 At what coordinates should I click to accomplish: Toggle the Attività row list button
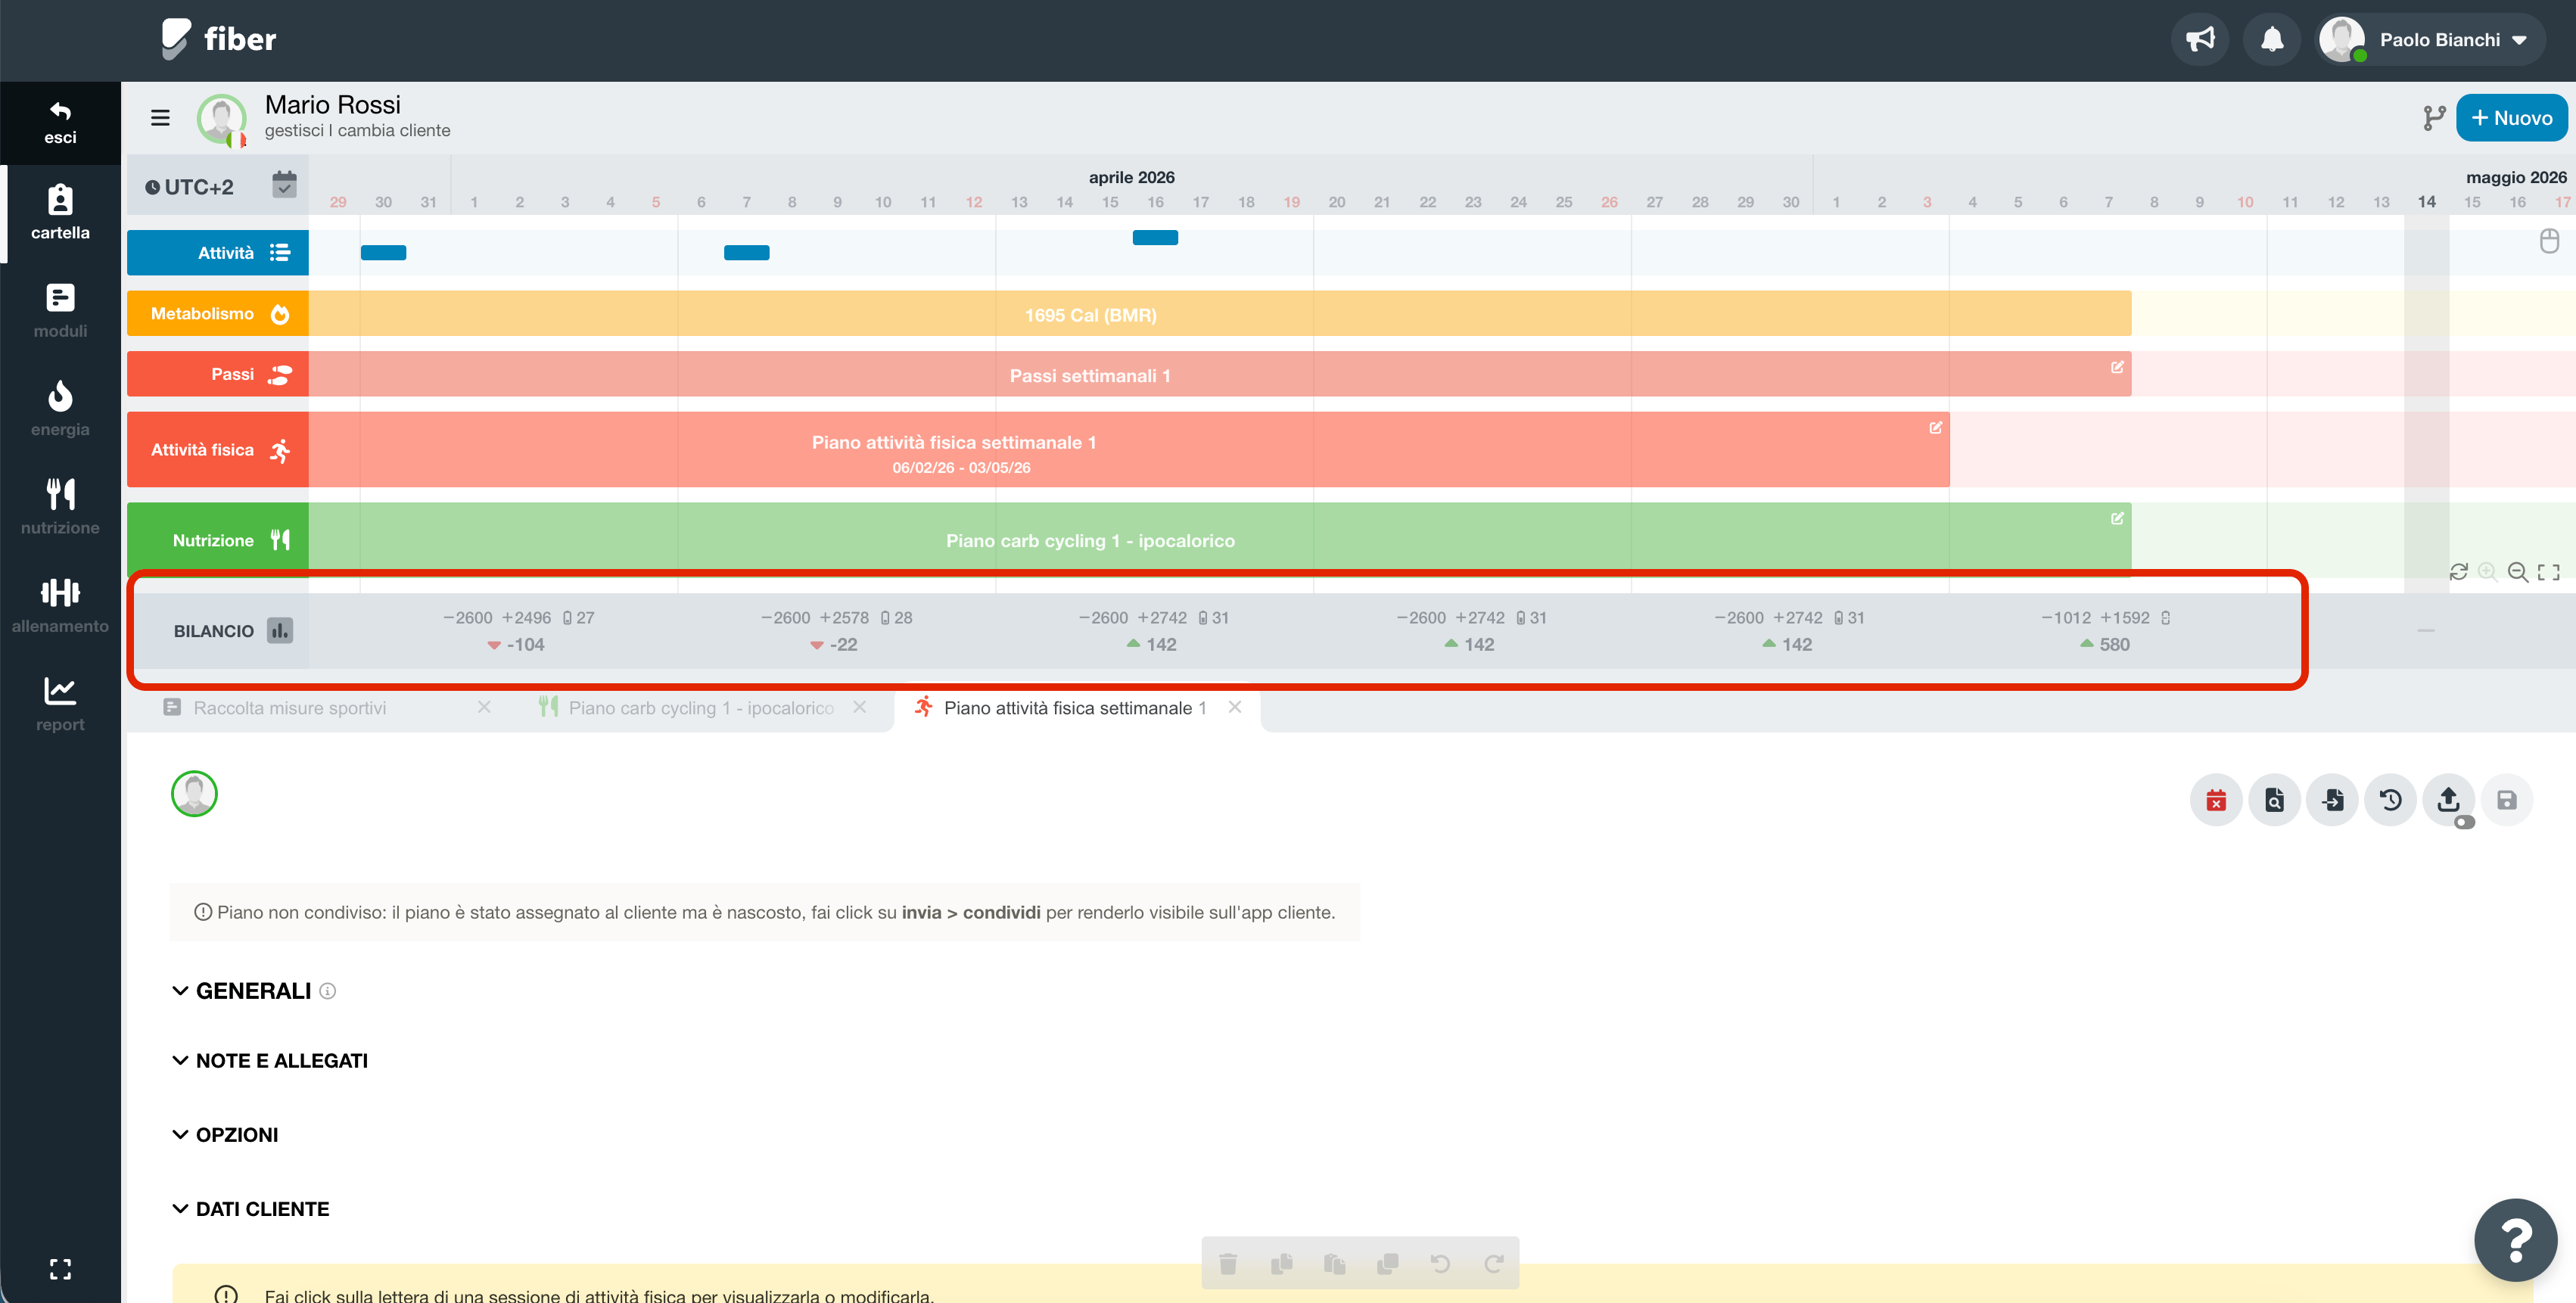tap(280, 253)
